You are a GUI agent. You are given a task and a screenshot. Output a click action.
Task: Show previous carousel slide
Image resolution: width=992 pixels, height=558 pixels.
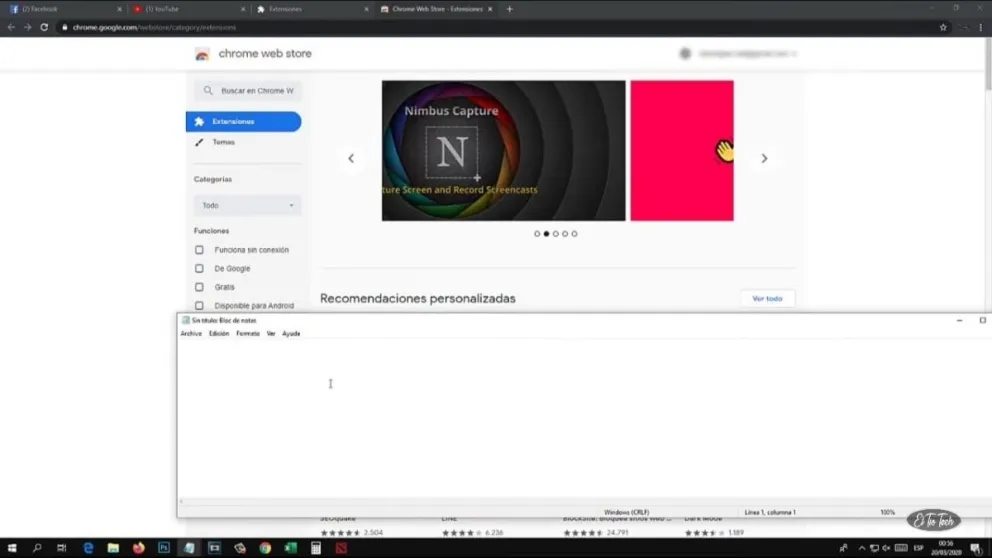click(351, 158)
